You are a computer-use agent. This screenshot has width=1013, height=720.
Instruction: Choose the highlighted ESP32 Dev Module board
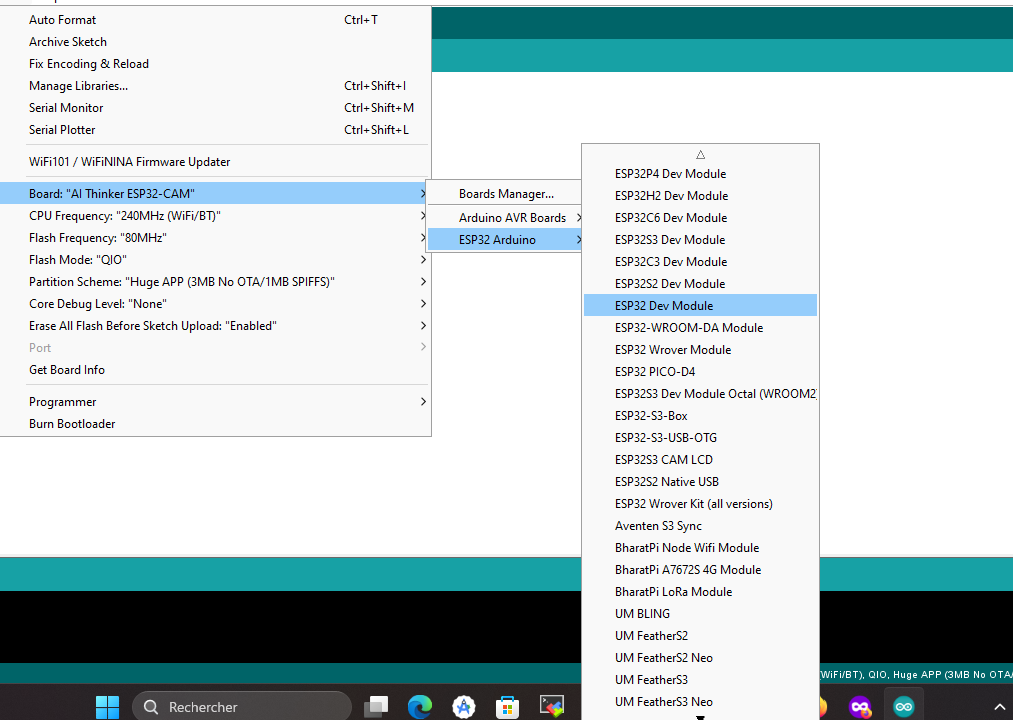(x=700, y=305)
